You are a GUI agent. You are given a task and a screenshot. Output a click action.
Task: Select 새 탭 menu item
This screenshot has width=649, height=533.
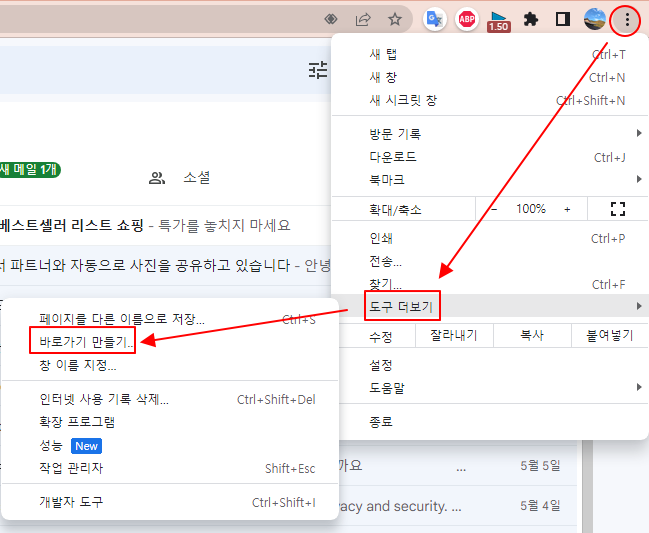(x=490, y=54)
